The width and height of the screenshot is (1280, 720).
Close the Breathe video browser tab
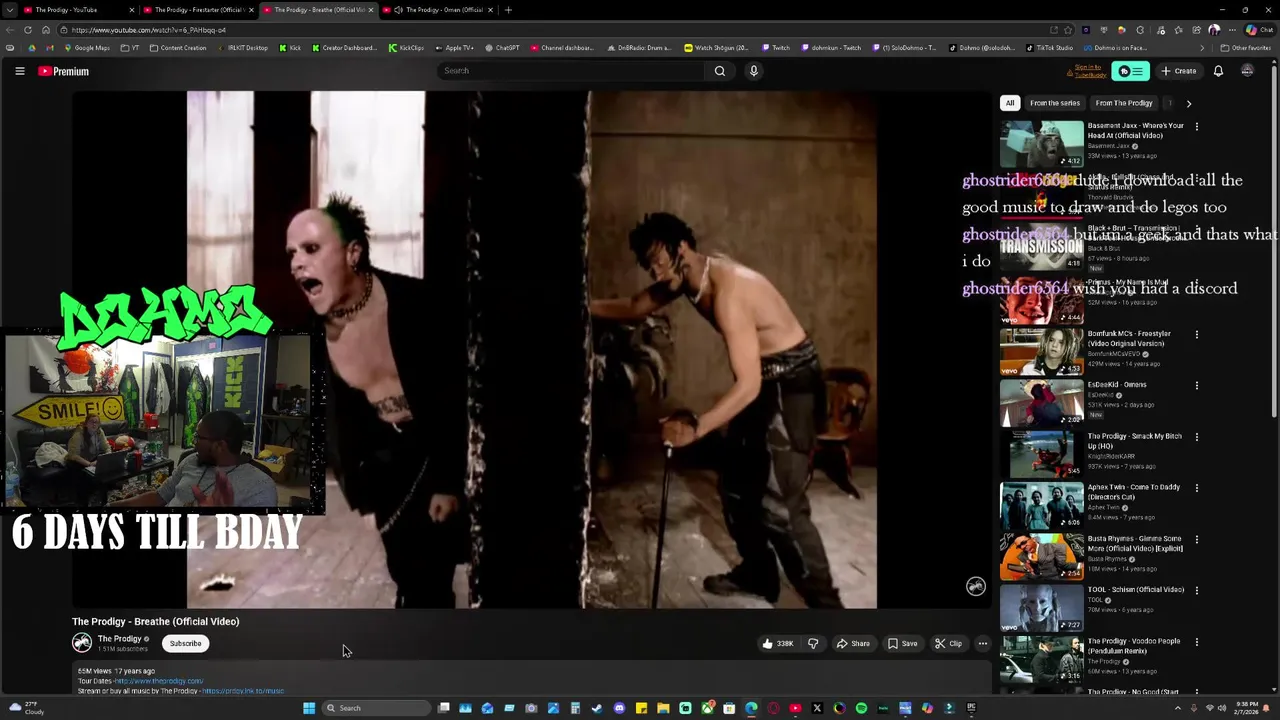(x=371, y=10)
